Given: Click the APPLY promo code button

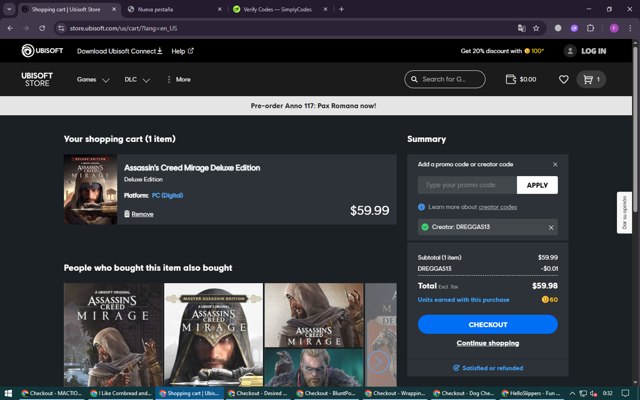Looking at the screenshot, I should (537, 185).
